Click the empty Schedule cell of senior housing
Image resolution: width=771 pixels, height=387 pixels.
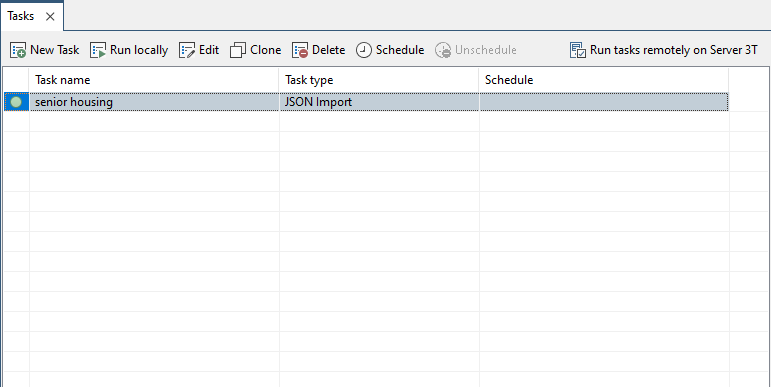point(604,102)
